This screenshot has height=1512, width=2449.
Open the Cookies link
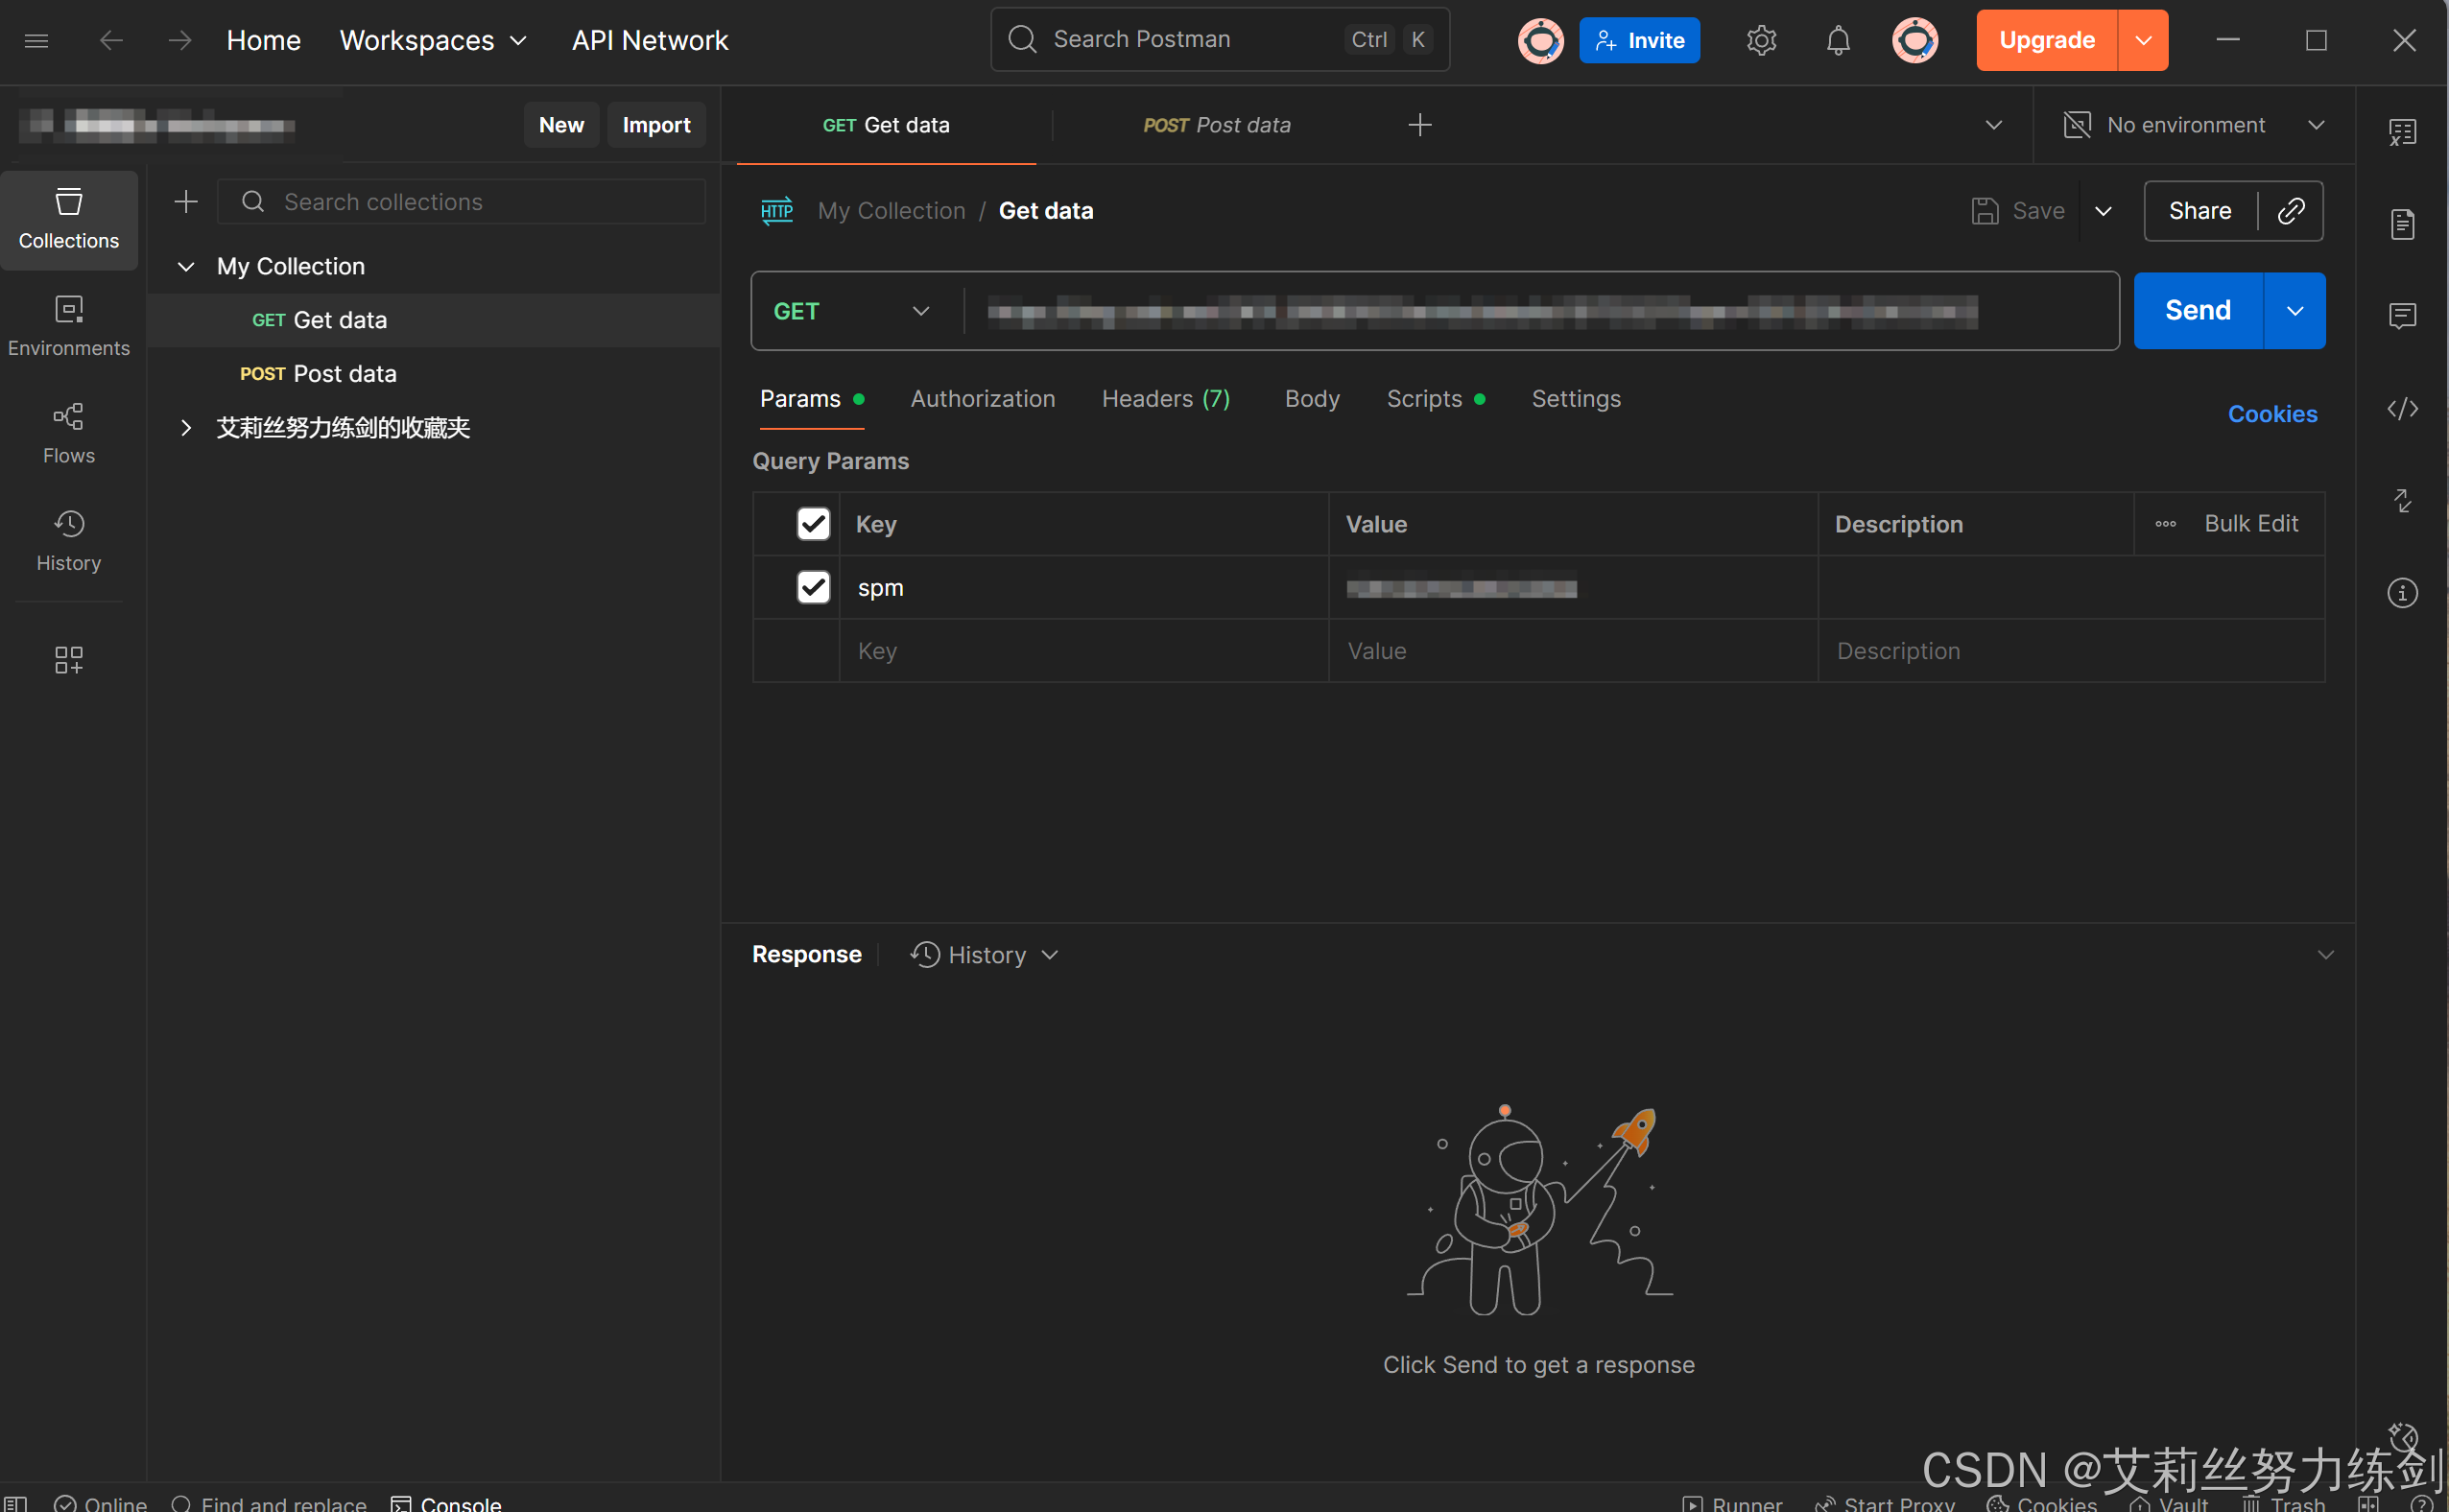2271,414
